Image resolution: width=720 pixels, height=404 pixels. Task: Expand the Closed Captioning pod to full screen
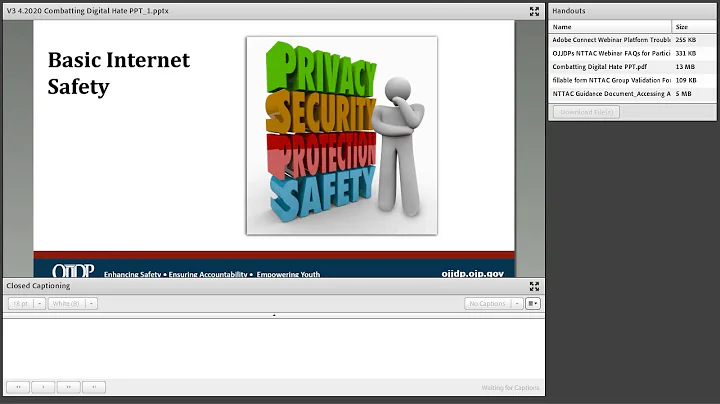pos(534,286)
